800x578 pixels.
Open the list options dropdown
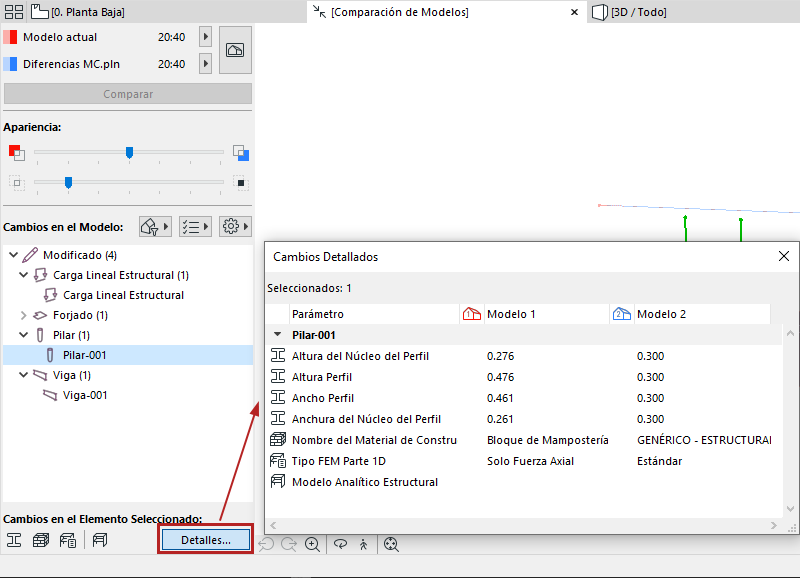[195, 227]
